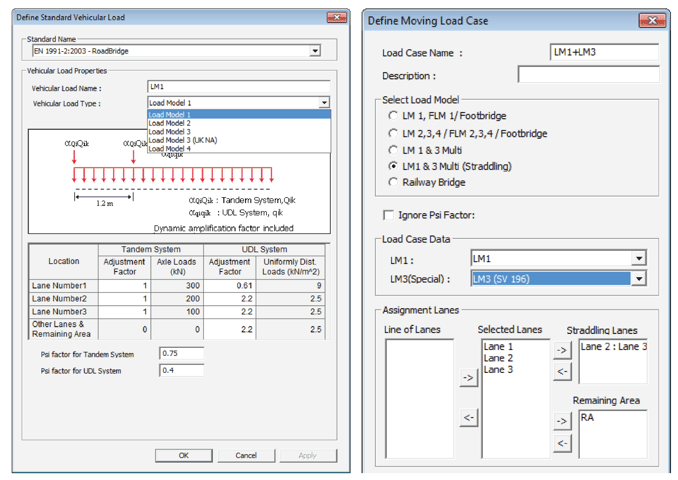The width and height of the screenshot is (678, 480).
Task: Close the Define Moving Load Case dialog
Action: (x=652, y=20)
